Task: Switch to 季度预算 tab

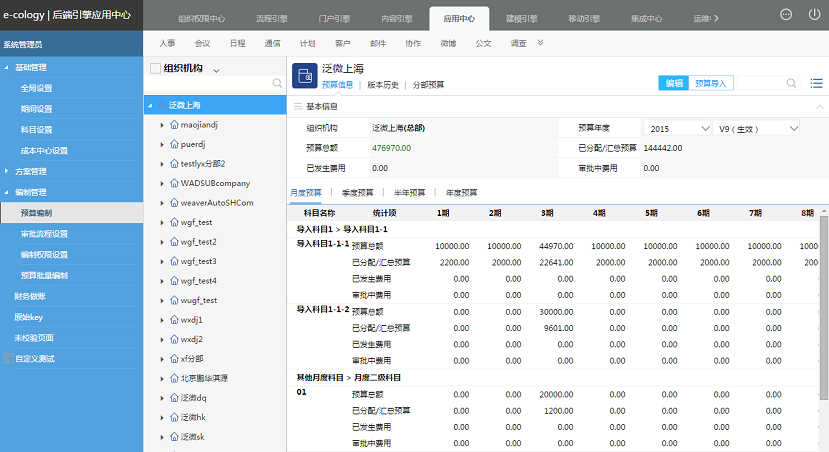Action: pyautogui.click(x=357, y=193)
